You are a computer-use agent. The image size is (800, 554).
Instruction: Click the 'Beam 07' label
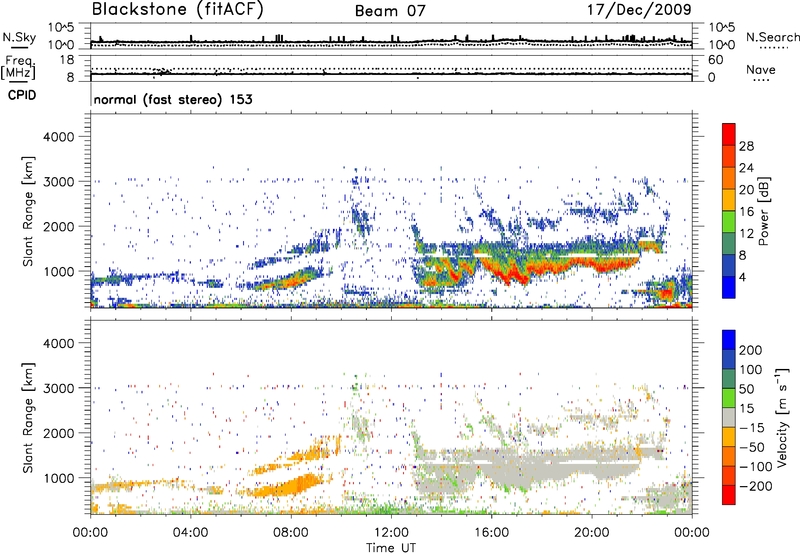tap(390, 11)
